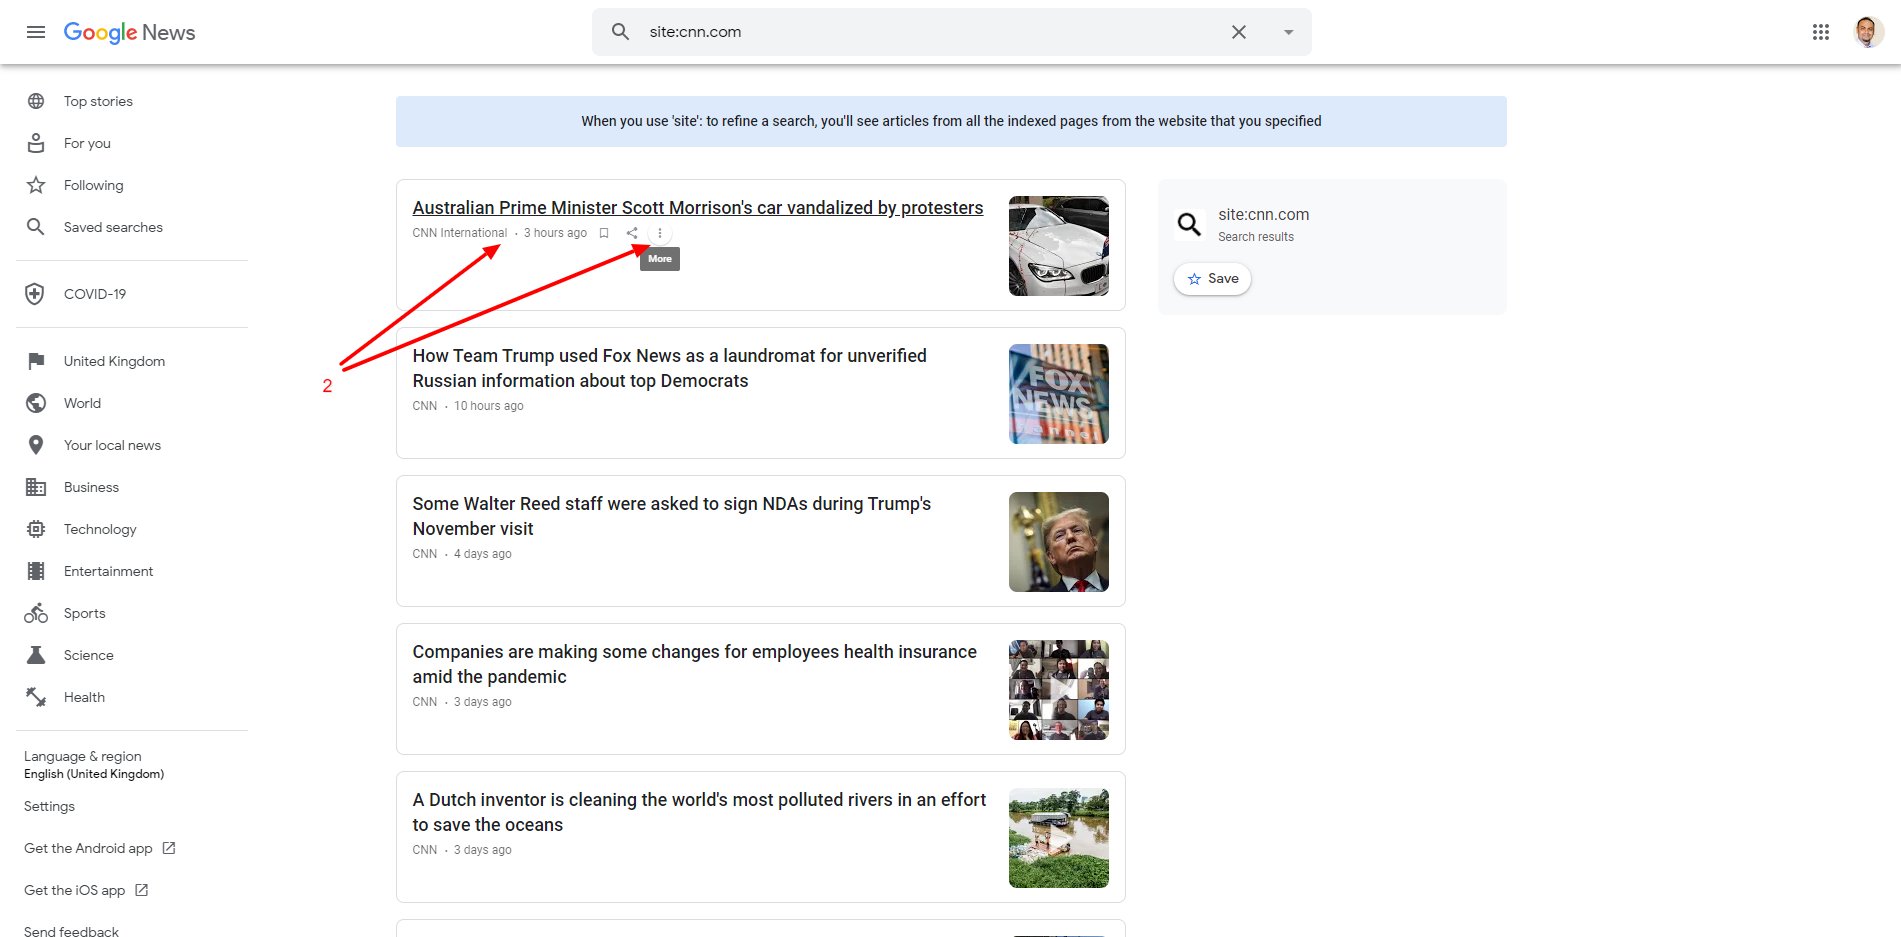Click the Technology chip icon
Image resolution: width=1901 pixels, height=937 pixels.
[x=36, y=529]
